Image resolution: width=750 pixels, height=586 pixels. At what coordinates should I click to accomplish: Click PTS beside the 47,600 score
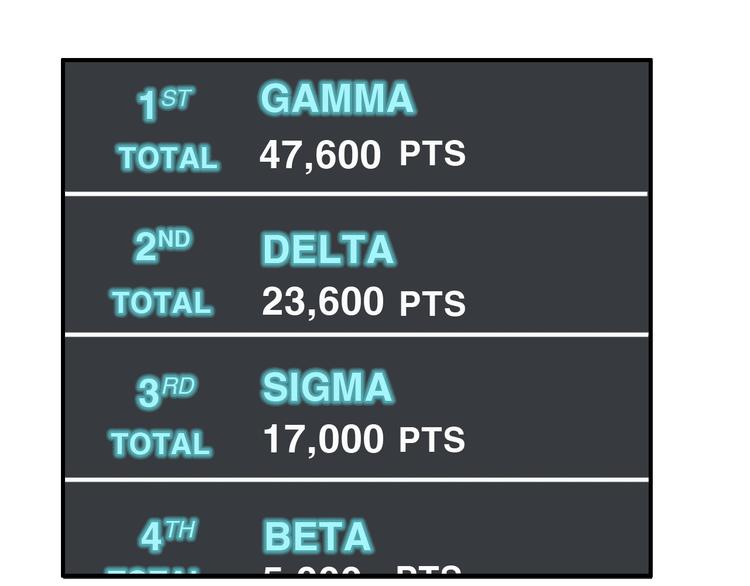432,154
